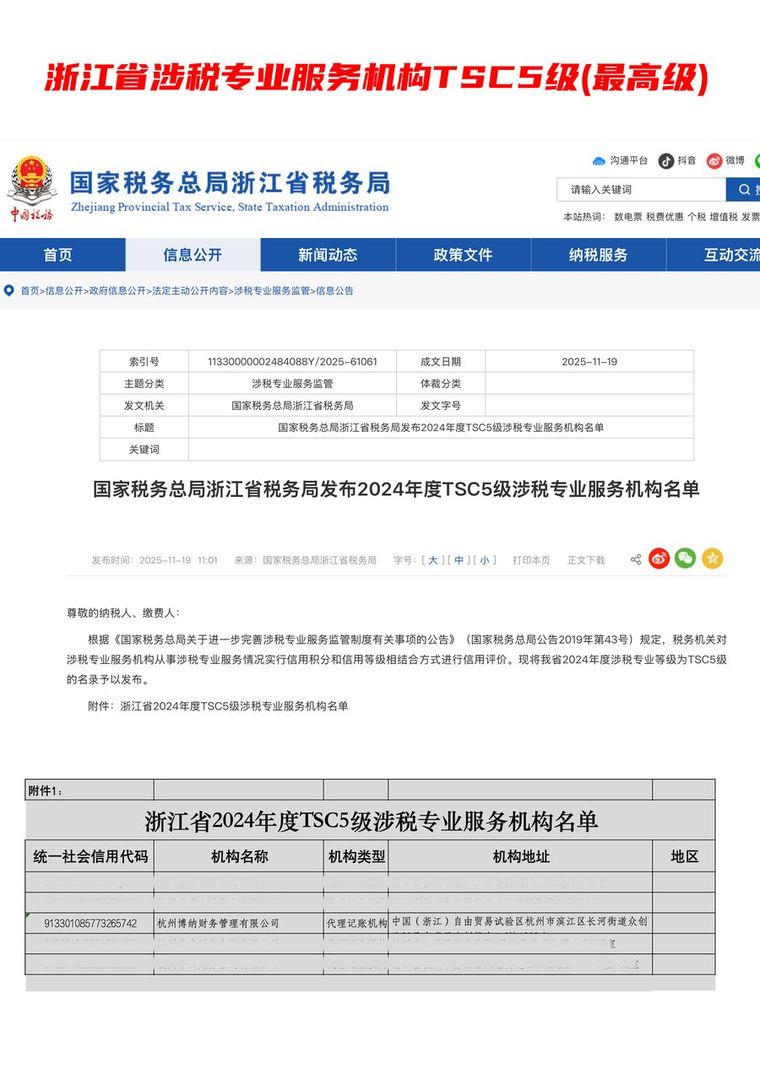Click the spreadsheet title 浙江省2024年度TSC5级涉税专业服务机构名单
The width and height of the screenshot is (760, 1074).
(371, 821)
